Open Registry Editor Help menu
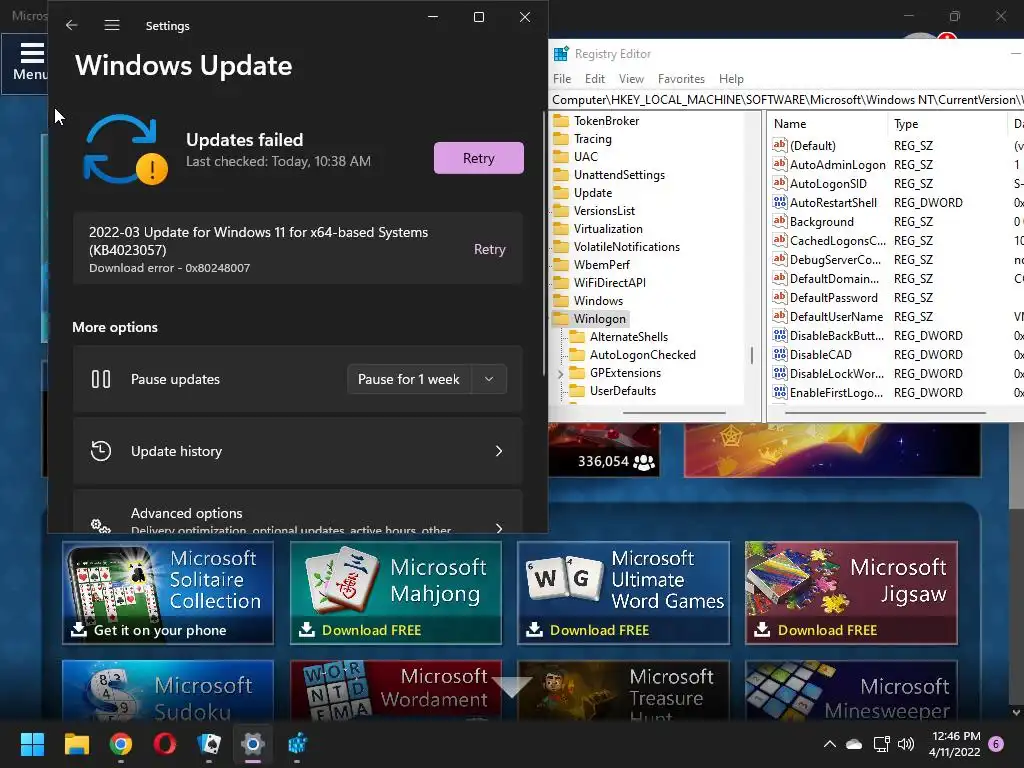The height and width of the screenshot is (768, 1024). click(x=731, y=79)
